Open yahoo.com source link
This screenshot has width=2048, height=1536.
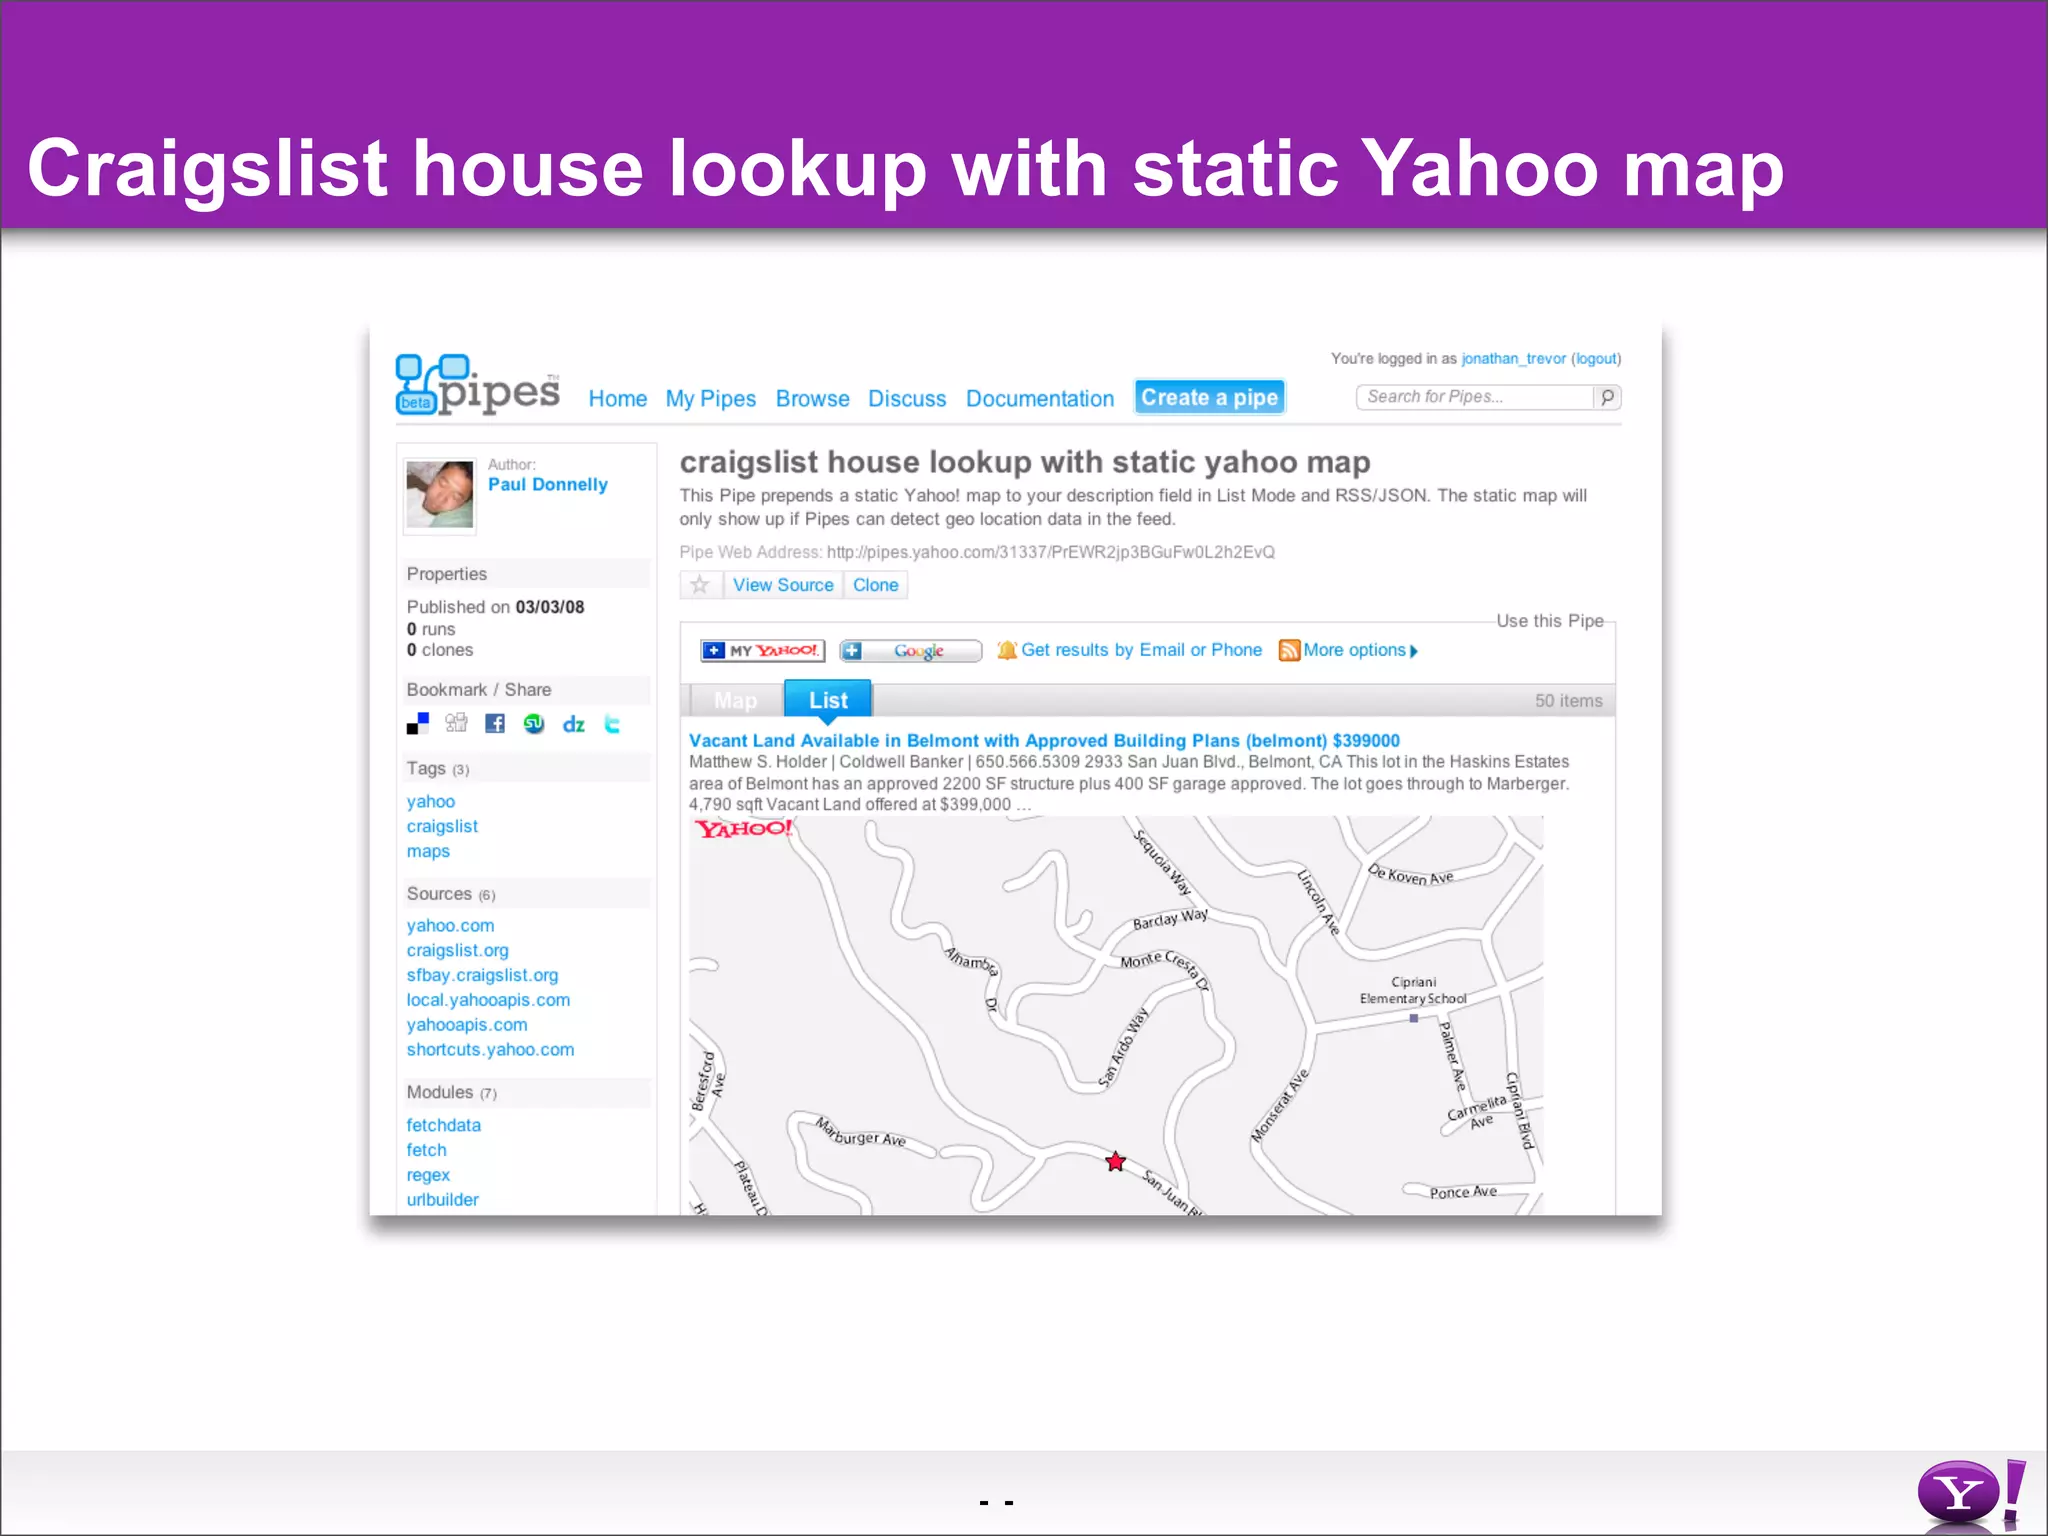tap(450, 926)
